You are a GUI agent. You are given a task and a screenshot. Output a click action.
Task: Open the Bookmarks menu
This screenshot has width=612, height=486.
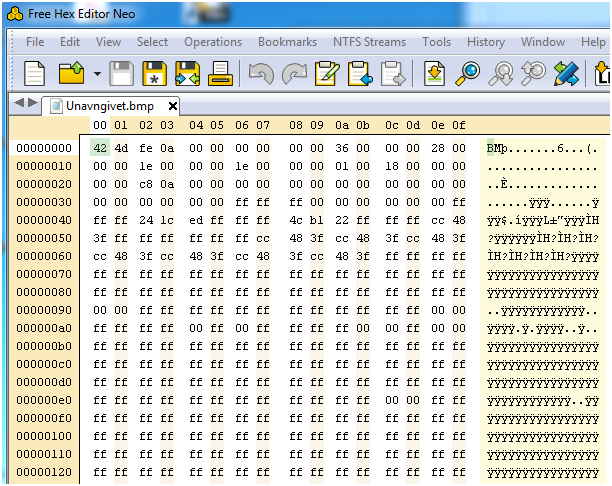pos(287,42)
